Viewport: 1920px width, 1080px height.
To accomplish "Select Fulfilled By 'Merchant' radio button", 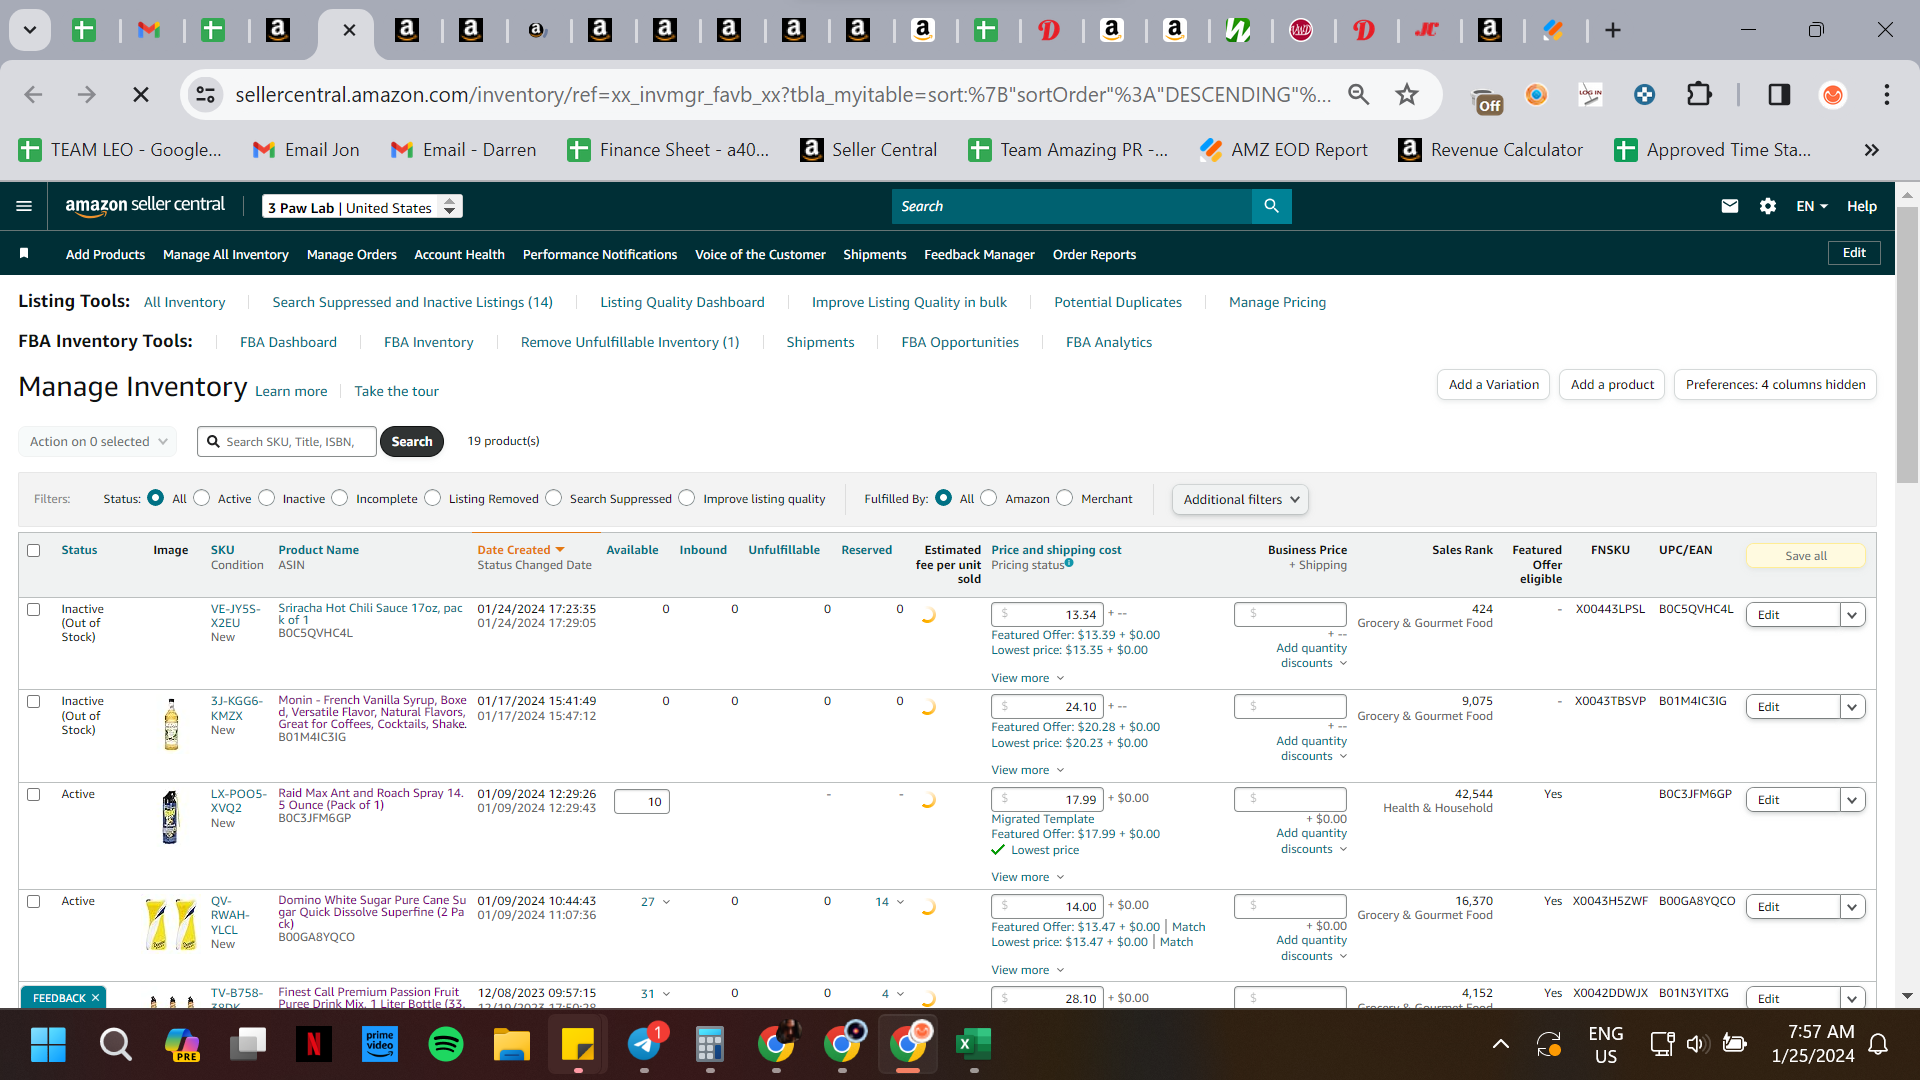I will pyautogui.click(x=1065, y=498).
